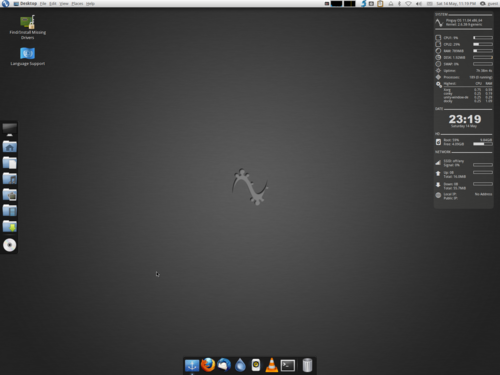Image resolution: width=500 pixels, height=375 pixels.
Task: Open the Home folder in the side dock
Action: [x=10, y=146]
